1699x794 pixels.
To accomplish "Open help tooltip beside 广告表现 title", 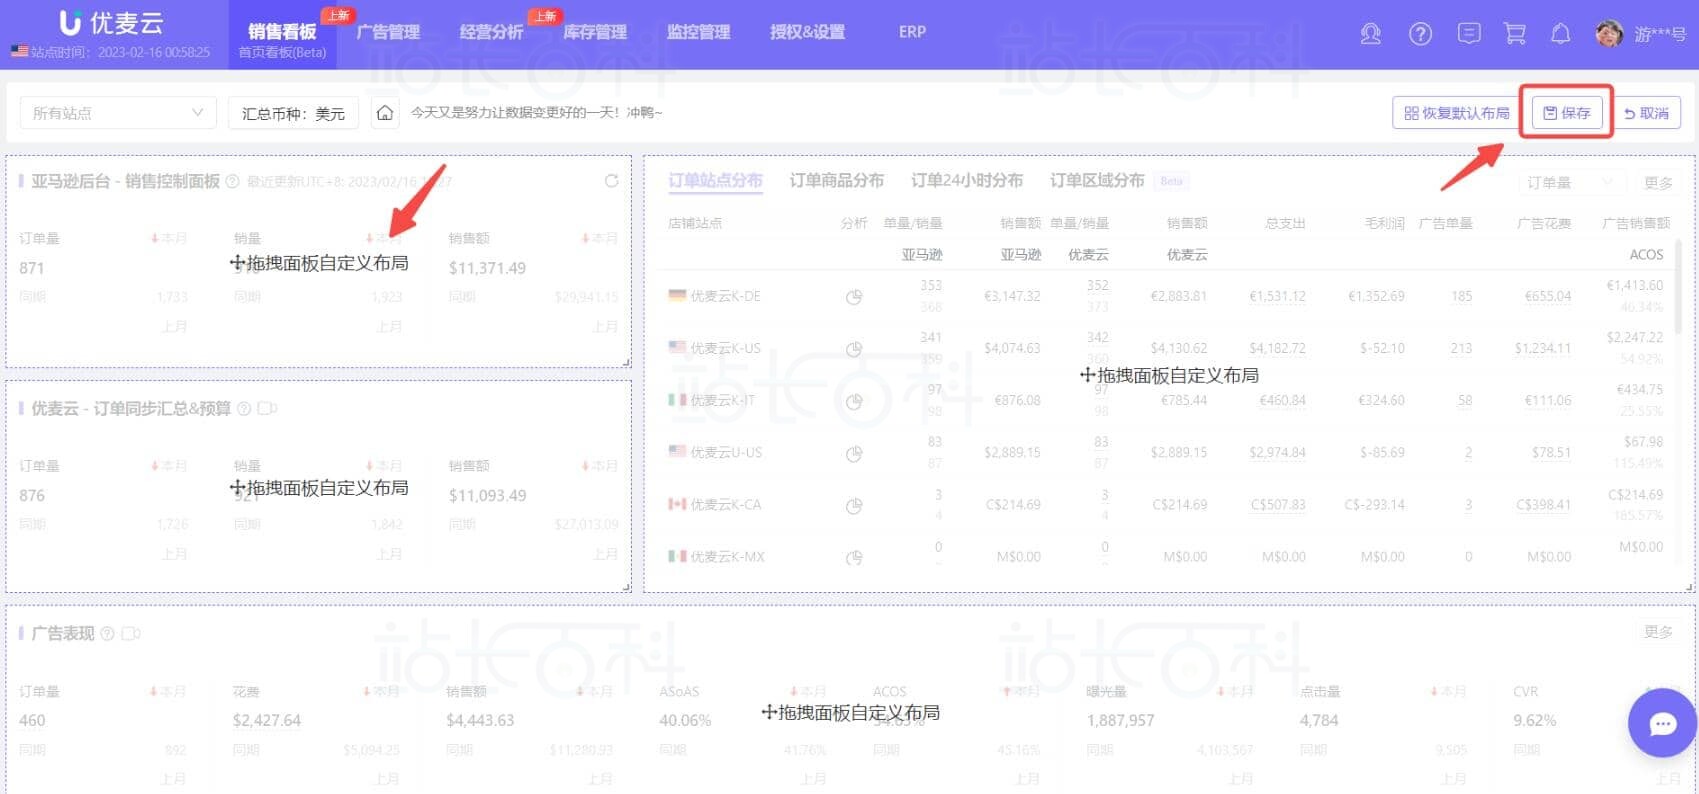I will (107, 633).
